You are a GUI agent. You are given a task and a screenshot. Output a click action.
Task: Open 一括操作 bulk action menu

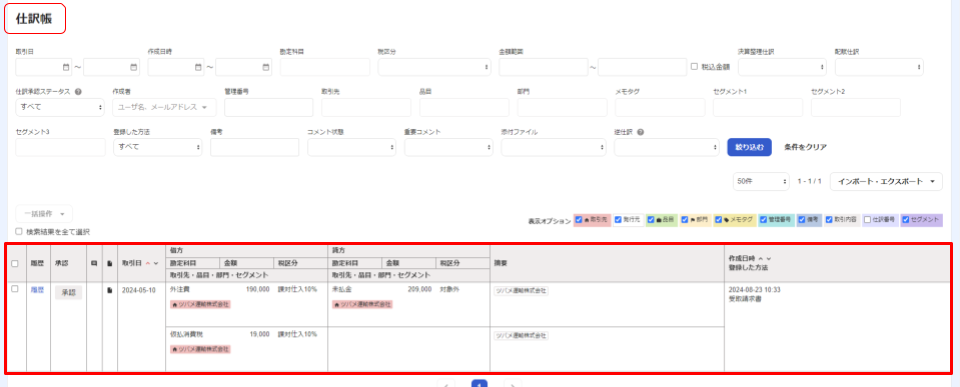pos(44,214)
